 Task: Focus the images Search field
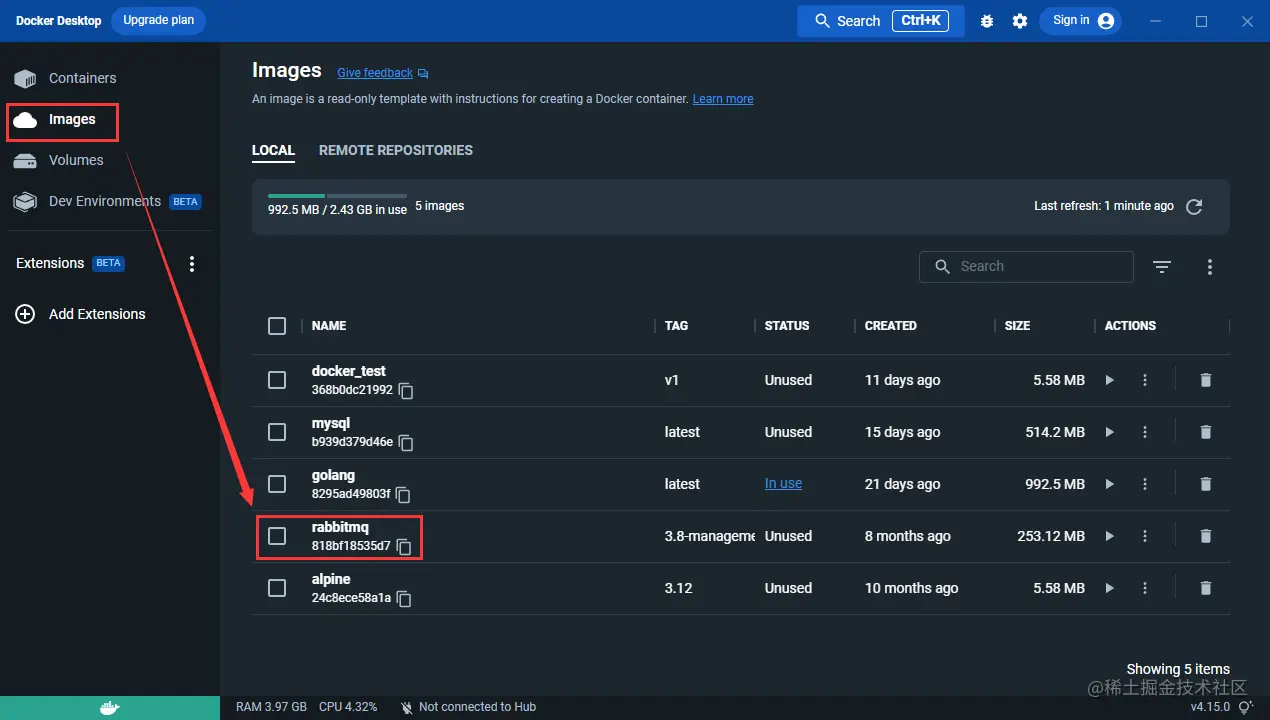point(1026,267)
